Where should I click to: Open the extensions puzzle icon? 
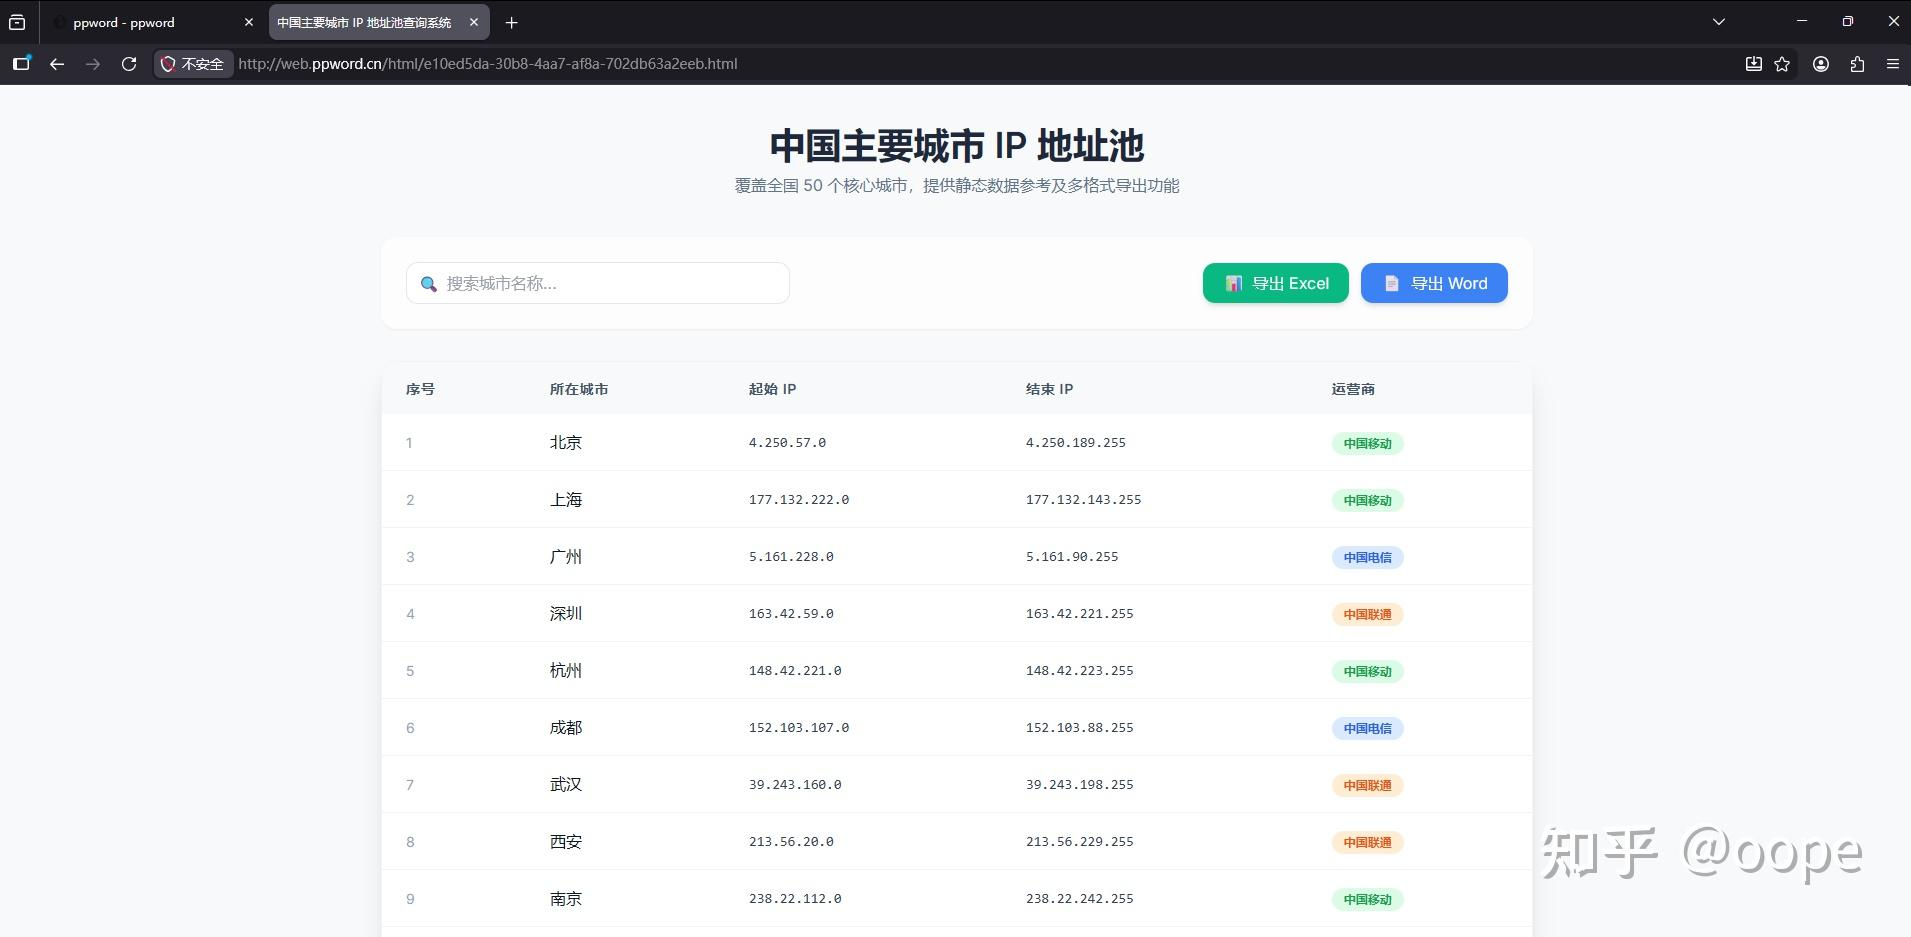tap(1857, 64)
